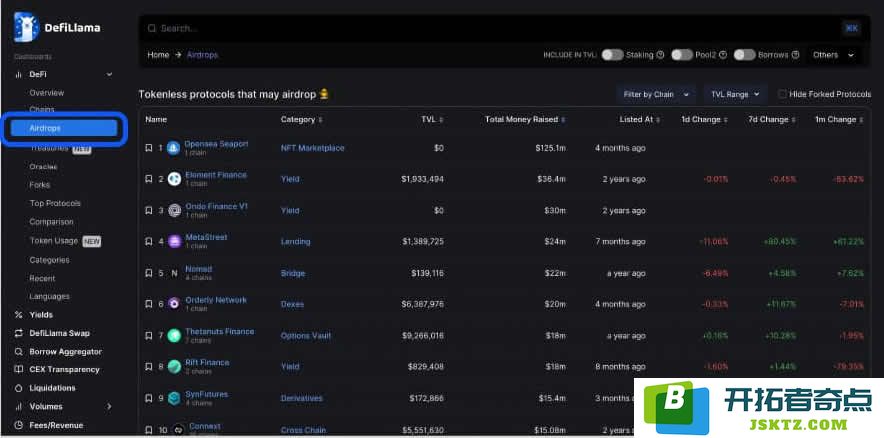
Task: Click the search magnifier icon
Action: pos(152,28)
